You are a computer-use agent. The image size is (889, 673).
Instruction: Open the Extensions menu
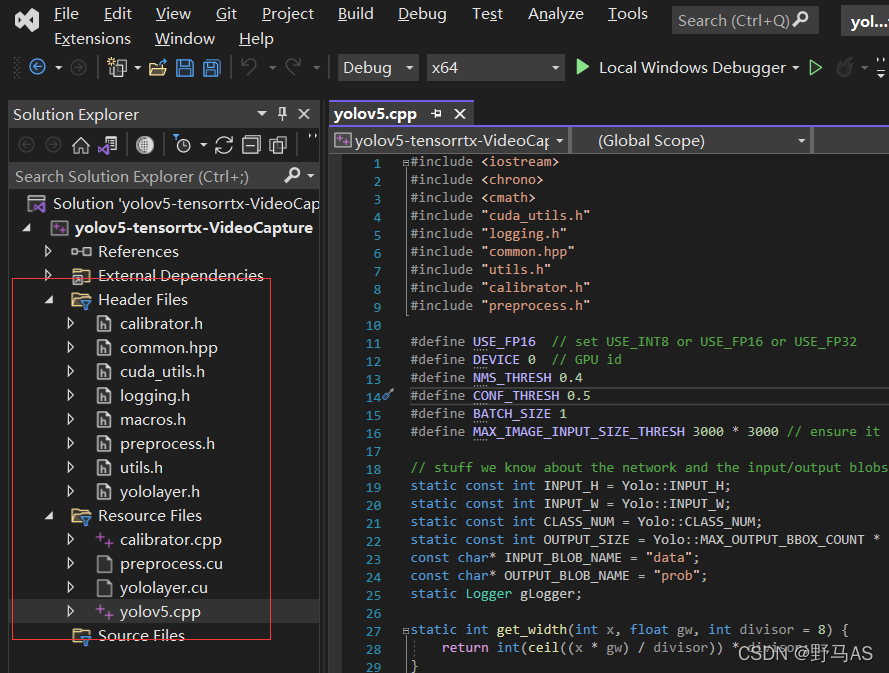pyautogui.click(x=92, y=39)
